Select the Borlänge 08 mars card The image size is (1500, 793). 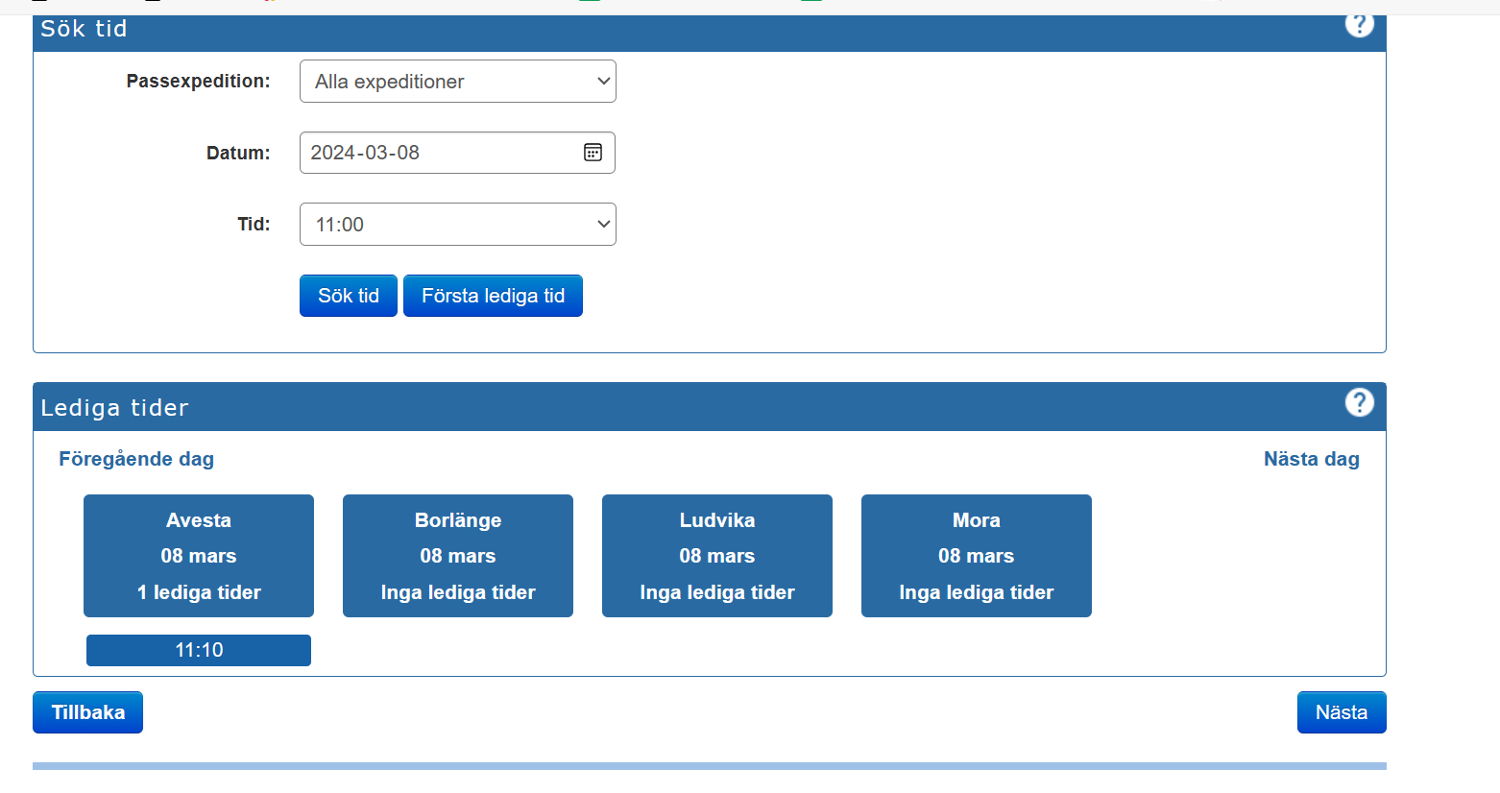coord(457,556)
